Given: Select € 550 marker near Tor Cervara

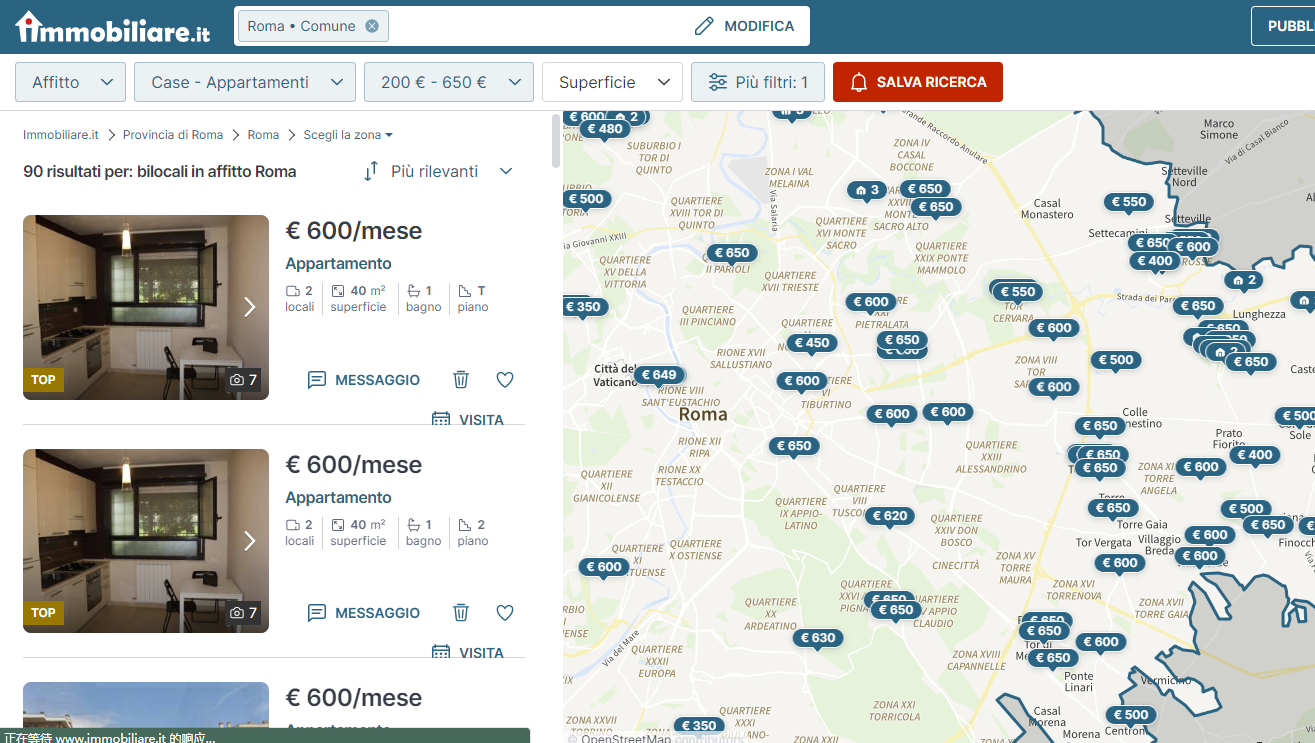Looking at the screenshot, I should pos(1017,293).
